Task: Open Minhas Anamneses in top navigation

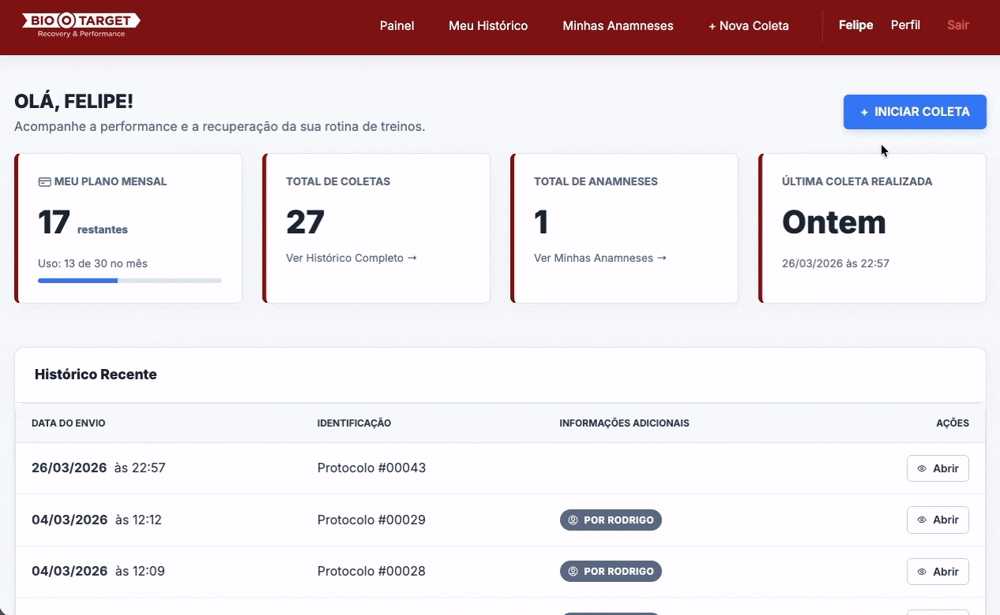Action: click(x=618, y=26)
